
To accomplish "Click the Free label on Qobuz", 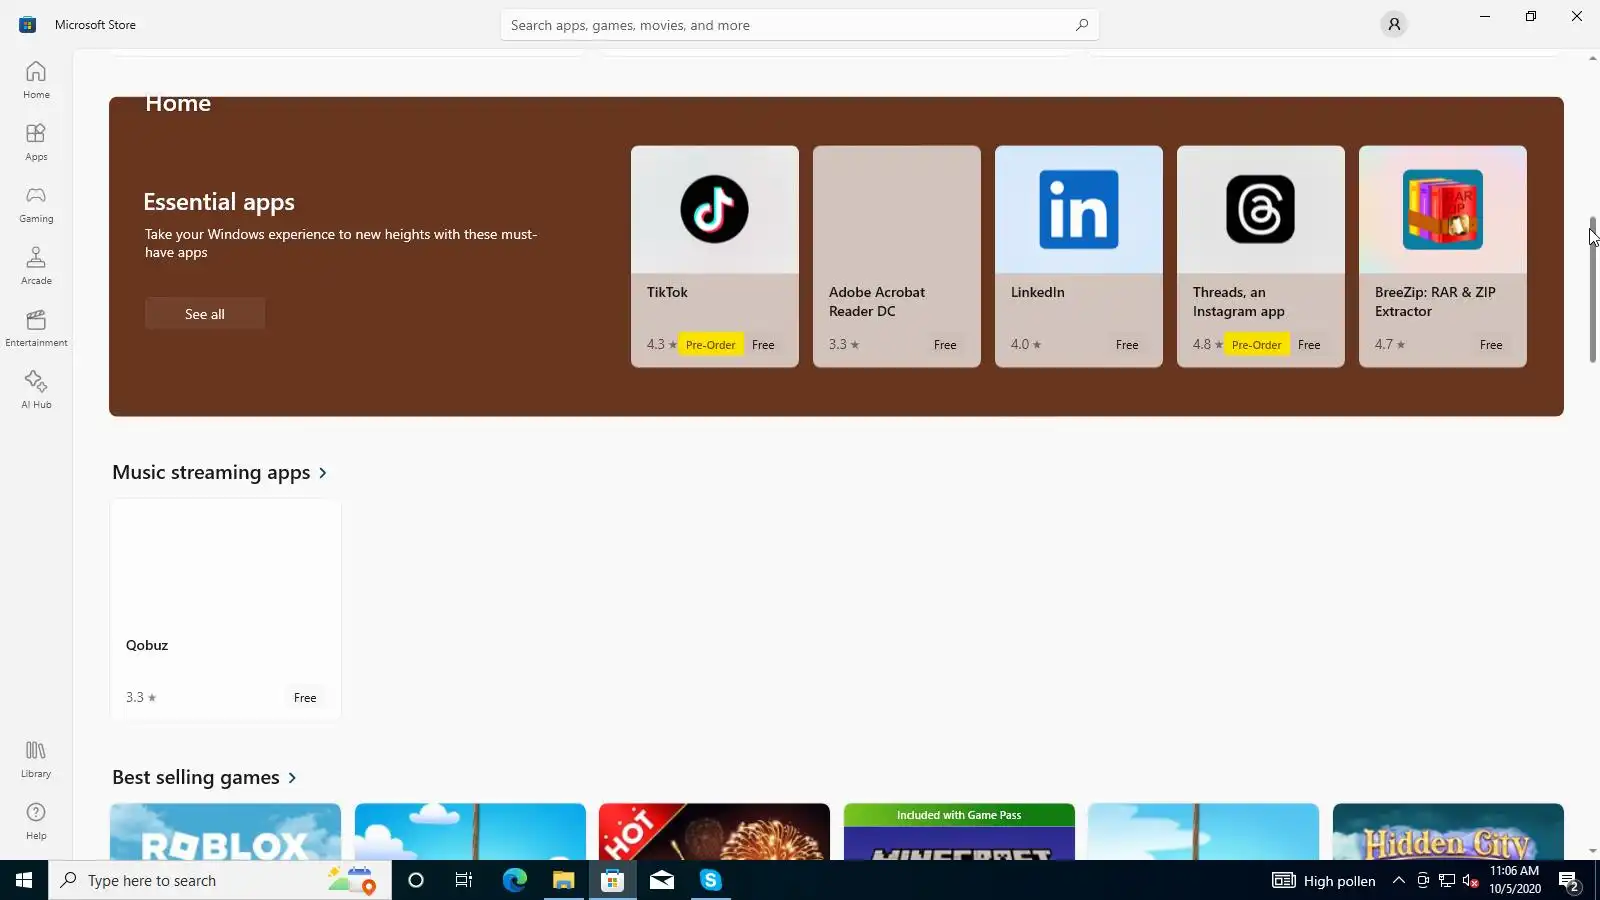I will click(305, 697).
